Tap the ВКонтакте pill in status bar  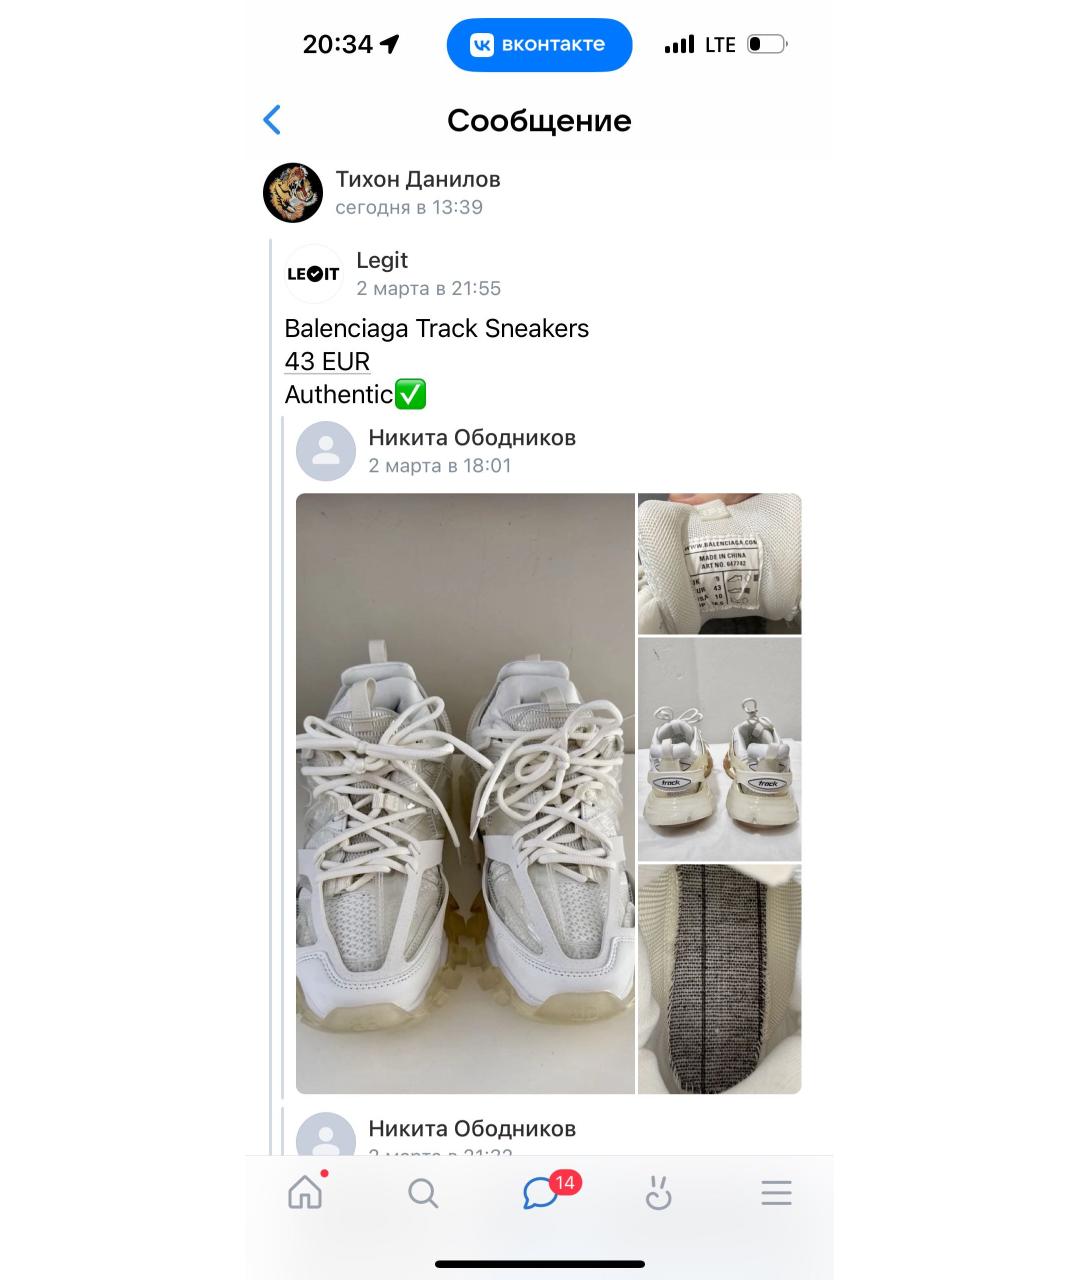click(539, 45)
